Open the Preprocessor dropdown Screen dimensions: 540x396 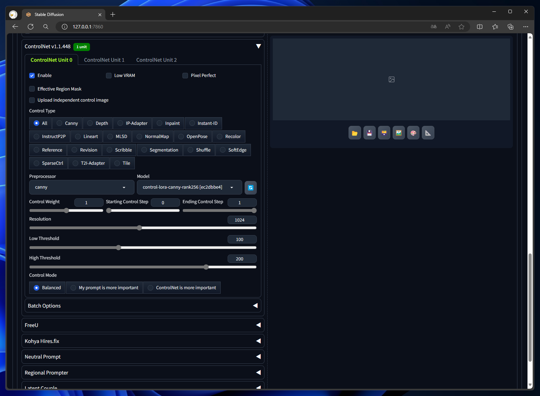pyautogui.click(x=82, y=187)
